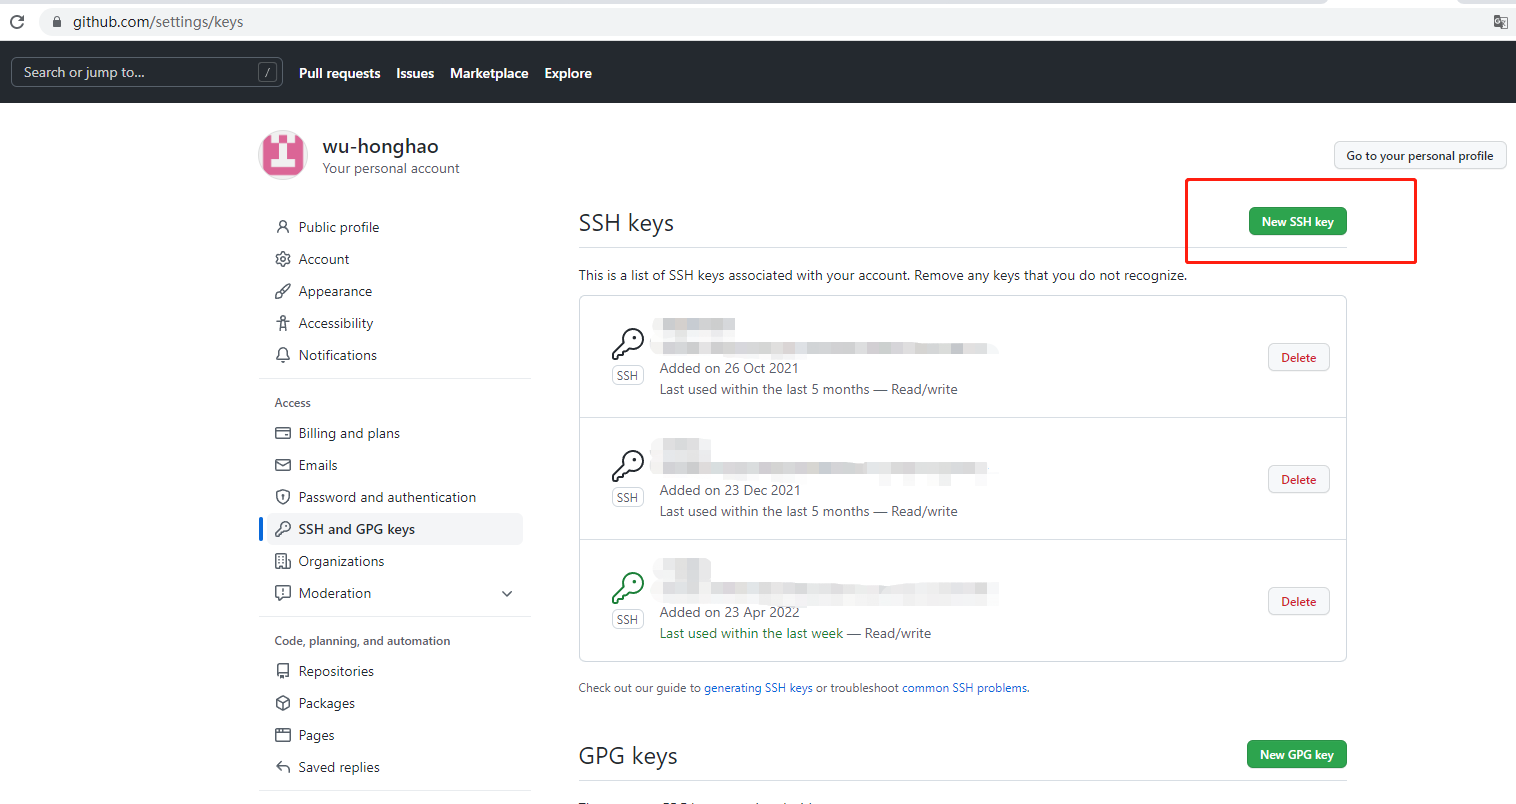
Task: Click 'Last used within the last week' text
Action: coord(751,633)
